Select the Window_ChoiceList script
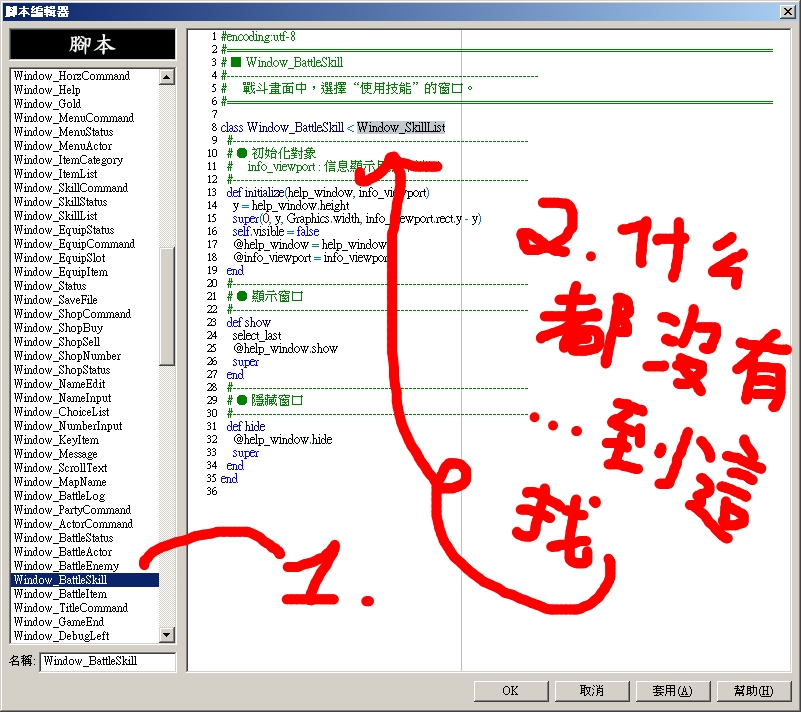801x712 pixels. [x=85, y=412]
